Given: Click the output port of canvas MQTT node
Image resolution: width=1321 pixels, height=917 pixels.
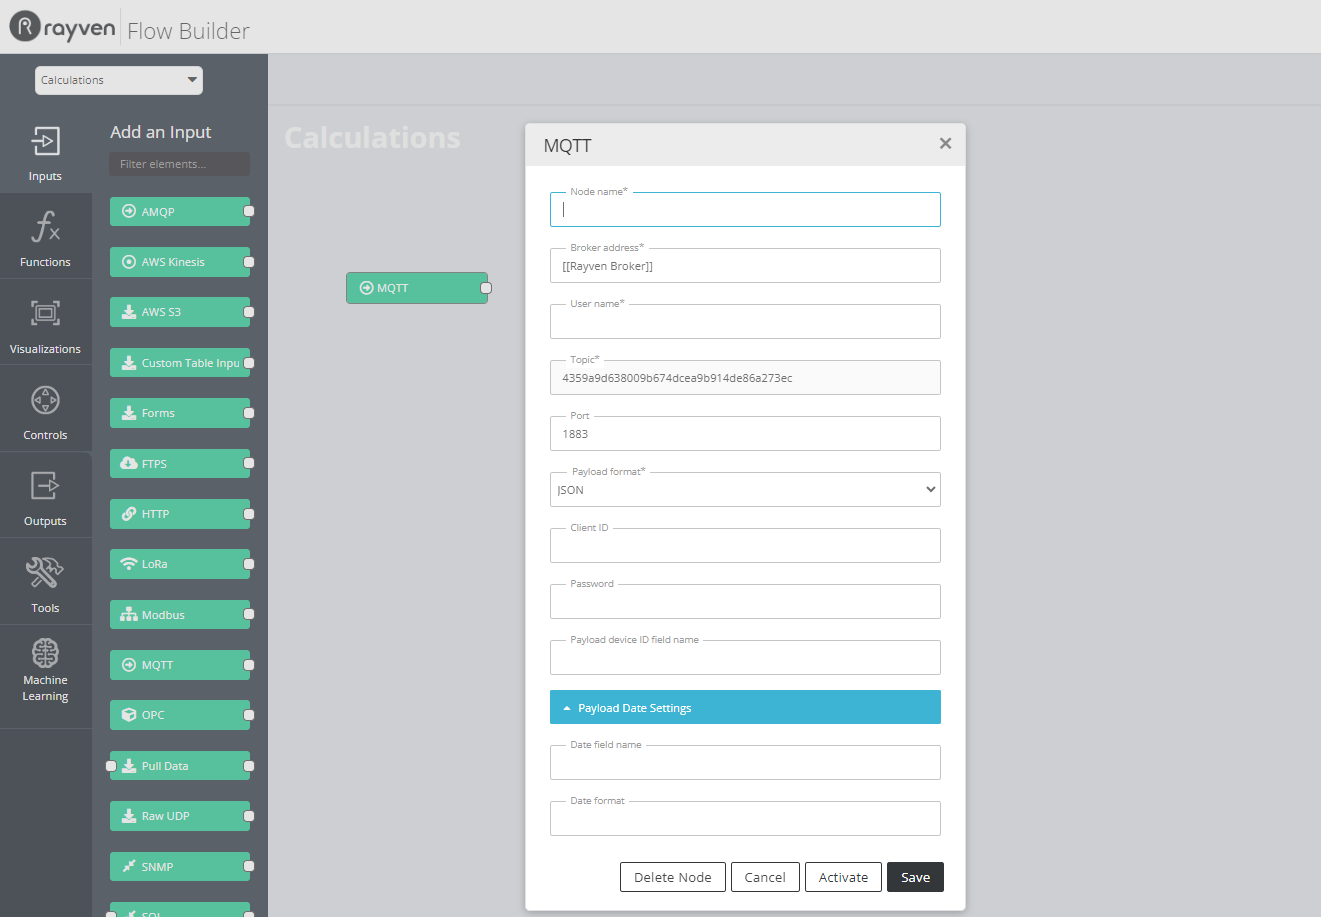Looking at the screenshot, I should 486,288.
